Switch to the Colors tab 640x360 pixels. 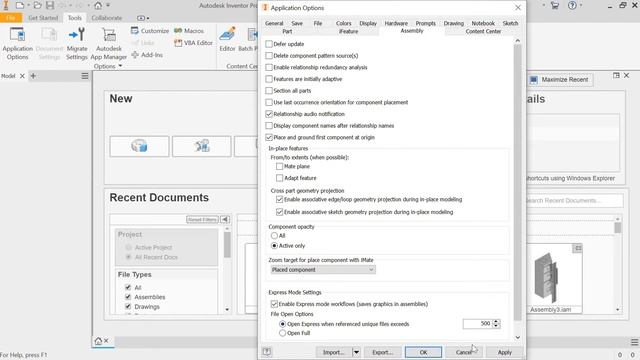point(344,23)
